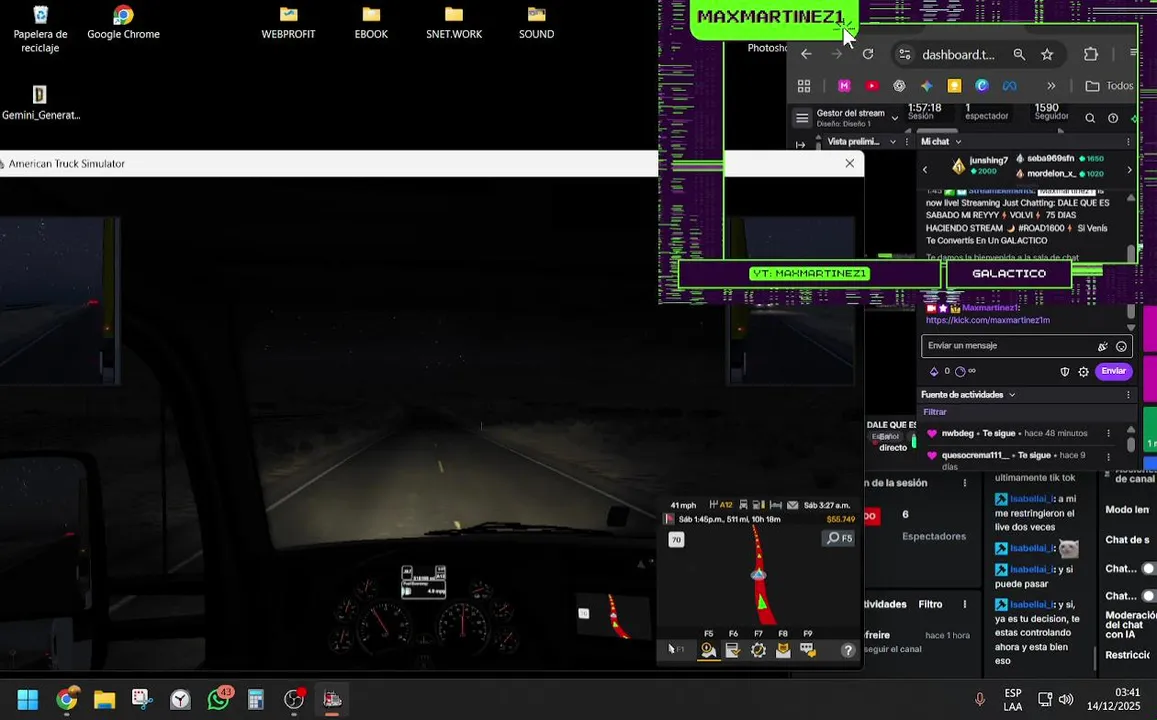Image resolution: width=1157 pixels, height=720 pixels.
Task: Bookmark this page with the star icon
Action: click(x=1047, y=54)
